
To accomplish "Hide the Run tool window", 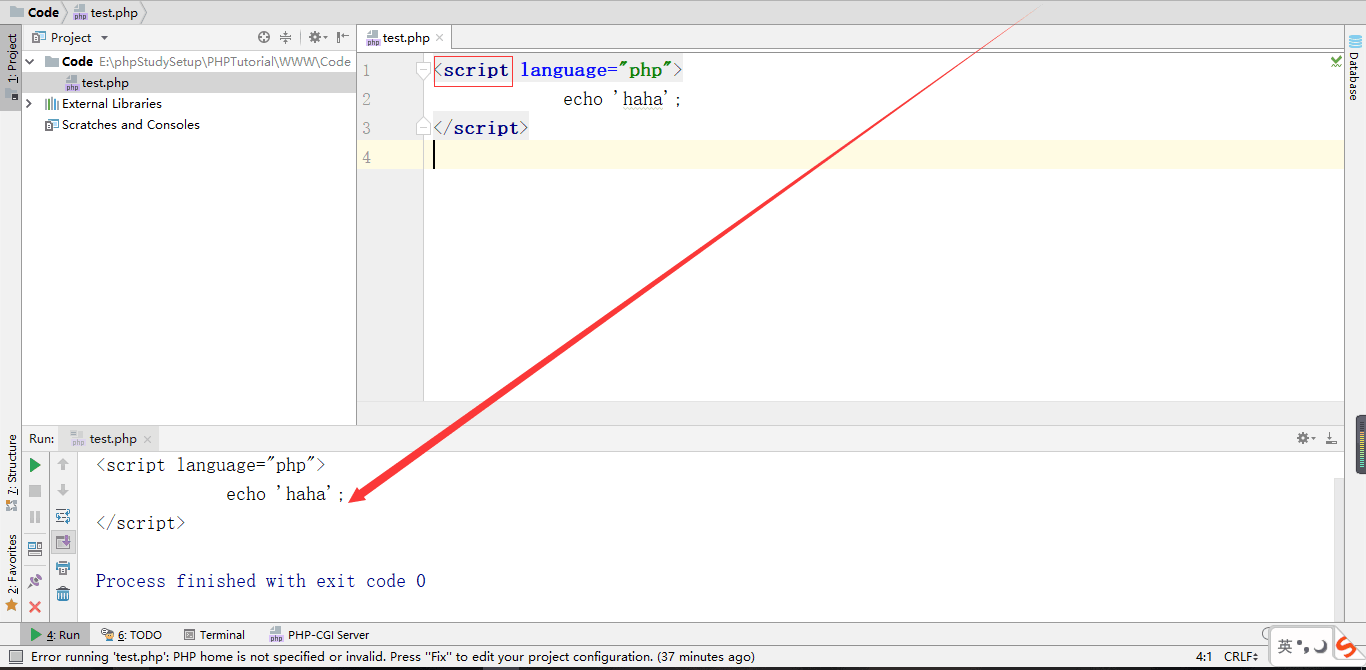I will (1331, 438).
